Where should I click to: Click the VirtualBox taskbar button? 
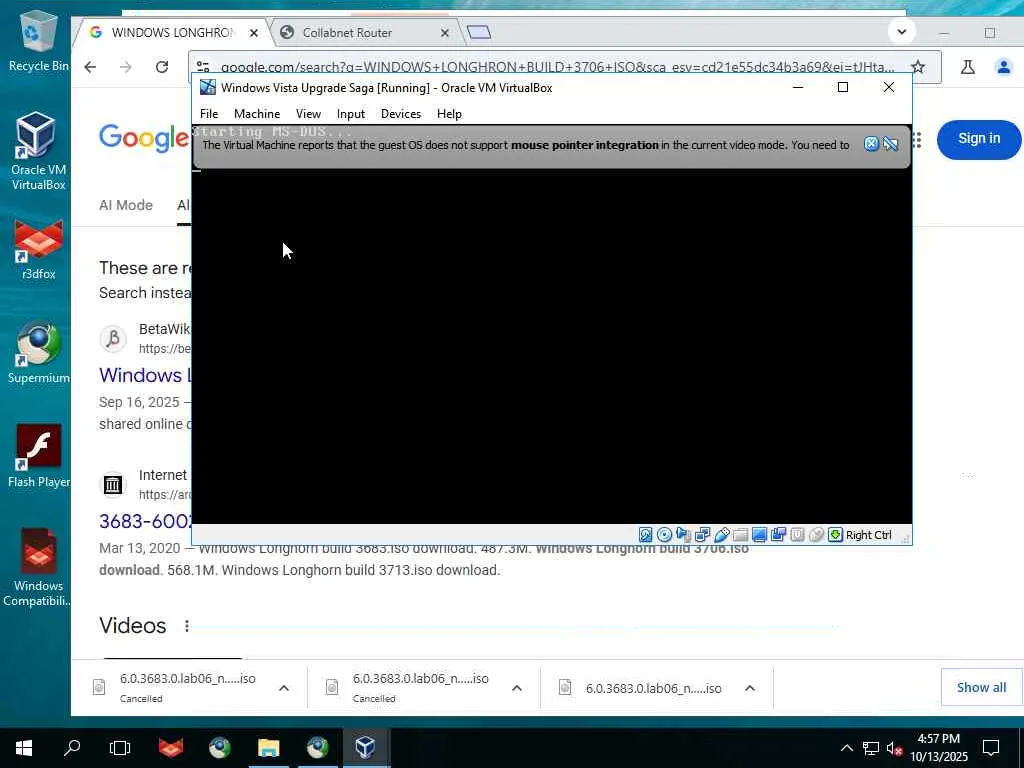coord(365,748)
